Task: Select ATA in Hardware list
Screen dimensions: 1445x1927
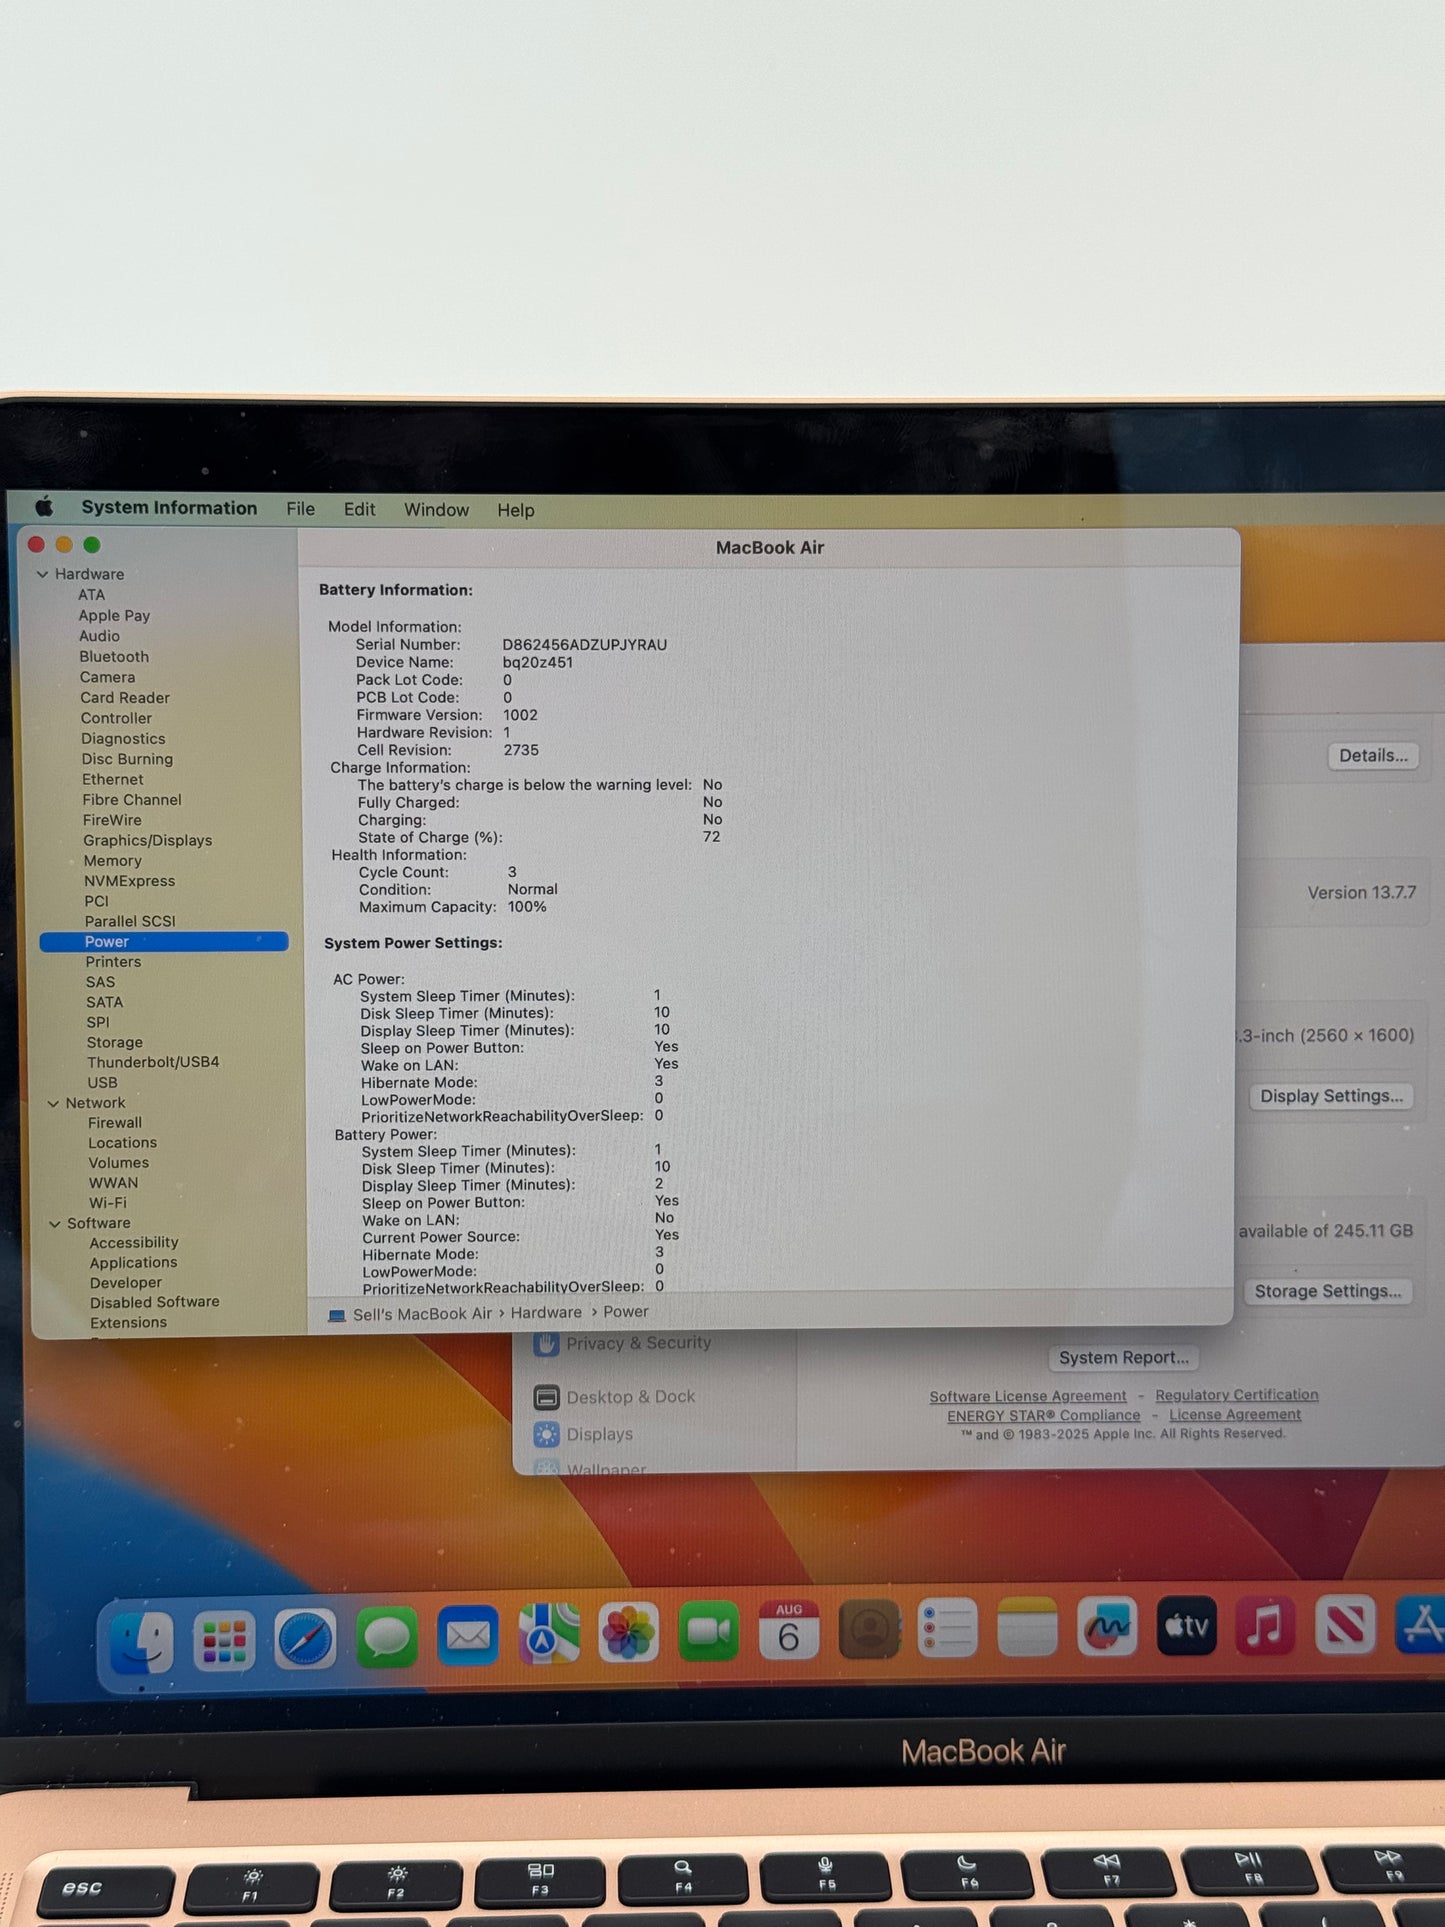Action: (x=91, y=595)
